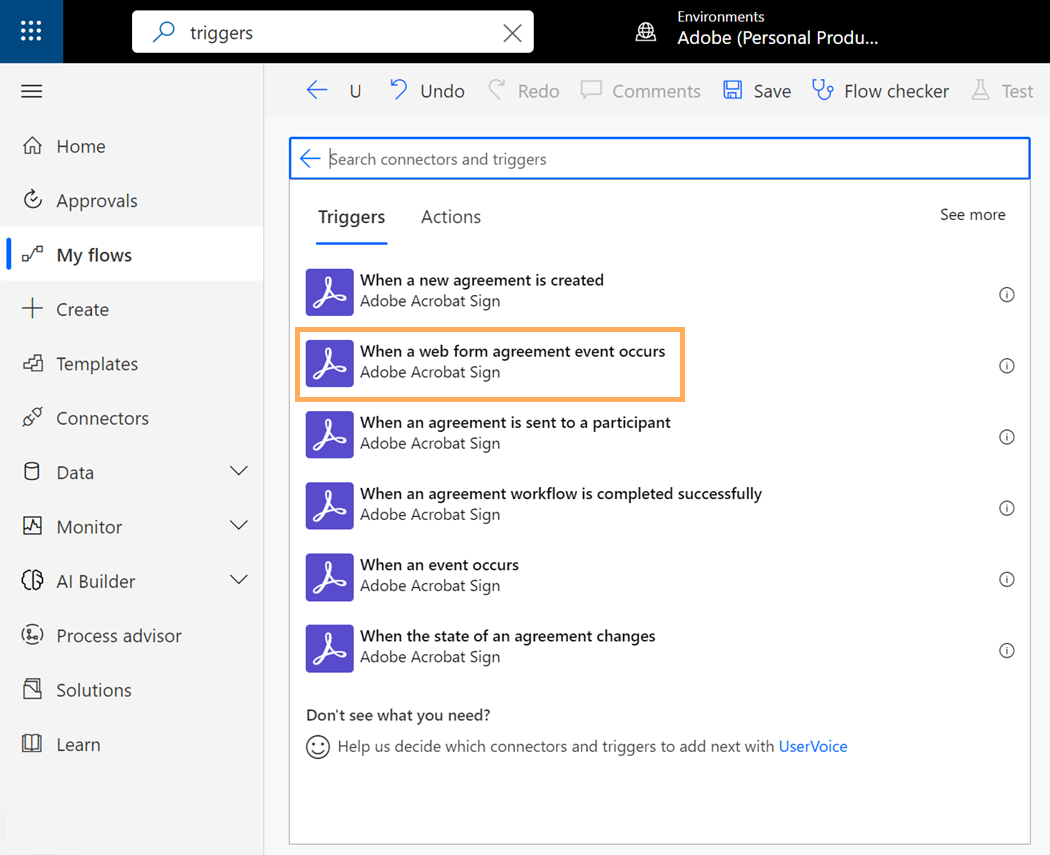Save the flow
The width and height of the screenshot is (1050, 855).
pos(757,91)
